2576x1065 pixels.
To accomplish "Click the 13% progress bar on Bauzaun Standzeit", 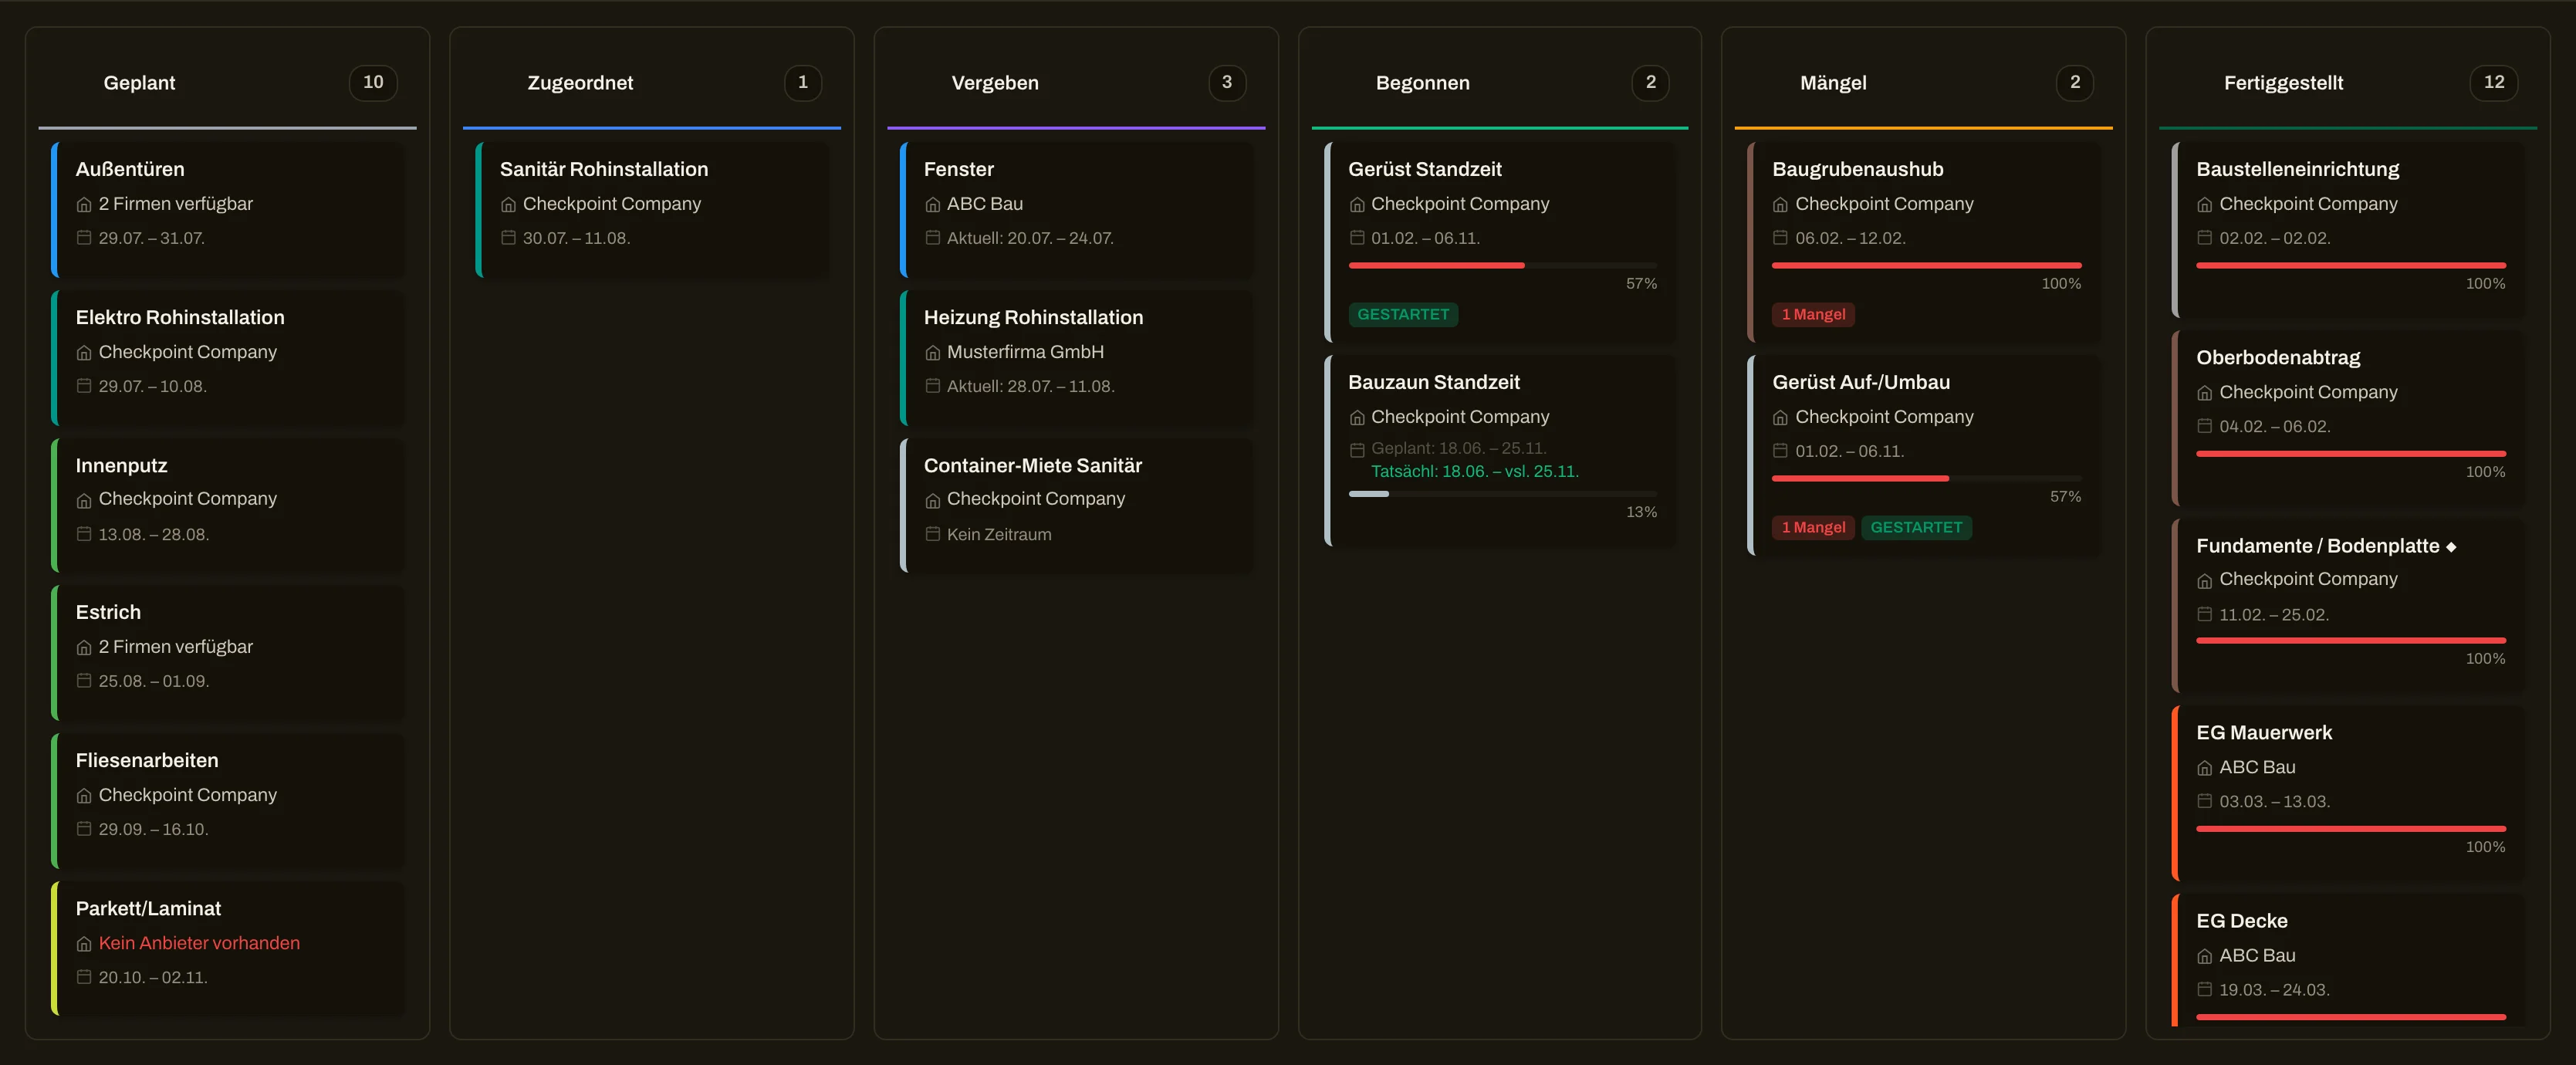I will (x=1502, y=493).
